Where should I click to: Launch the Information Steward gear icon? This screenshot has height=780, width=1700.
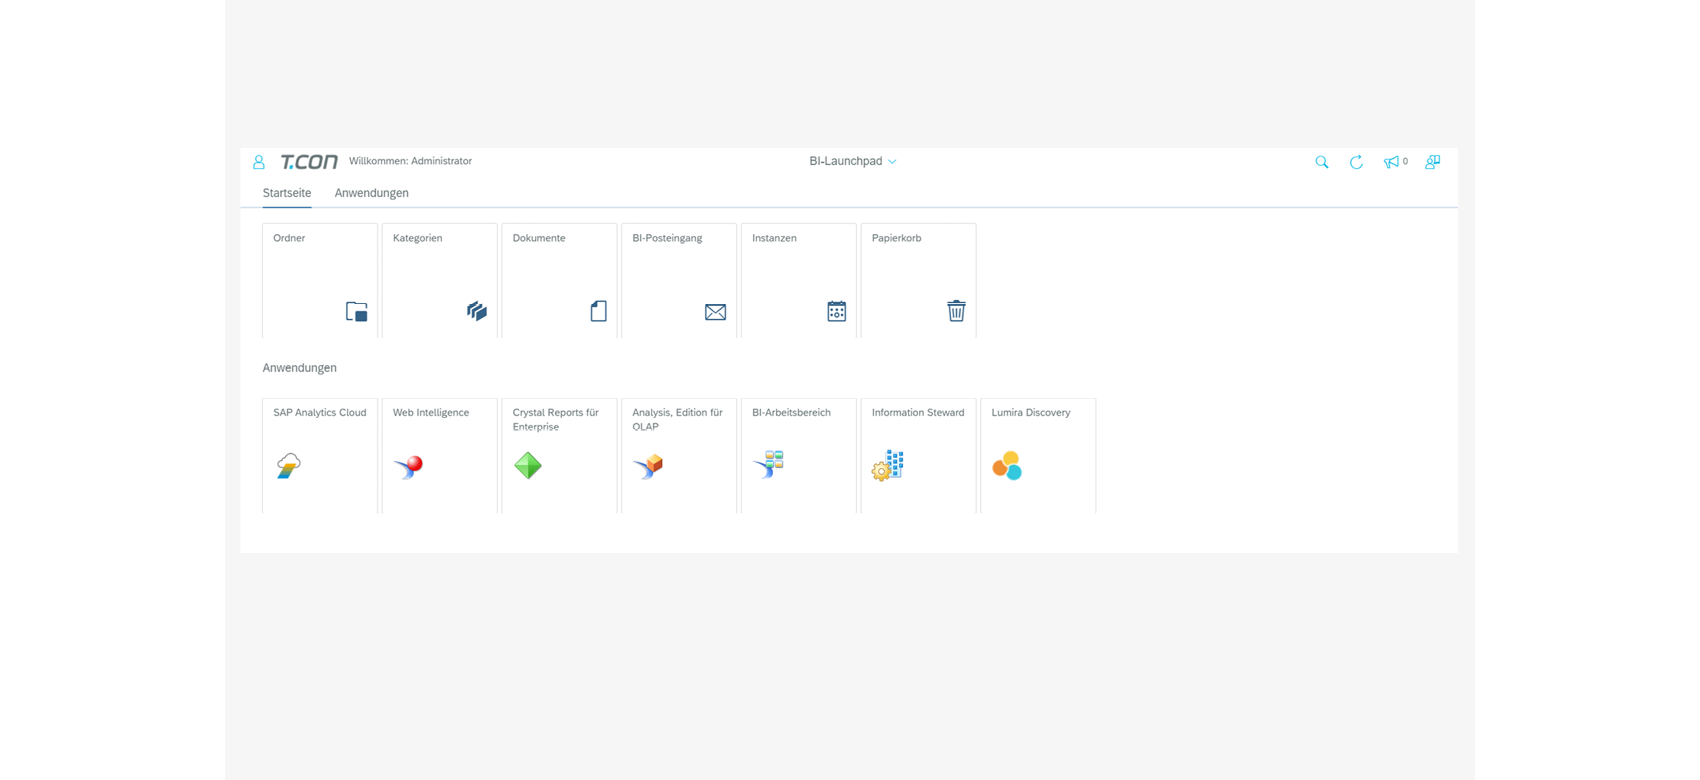point(888,466)
